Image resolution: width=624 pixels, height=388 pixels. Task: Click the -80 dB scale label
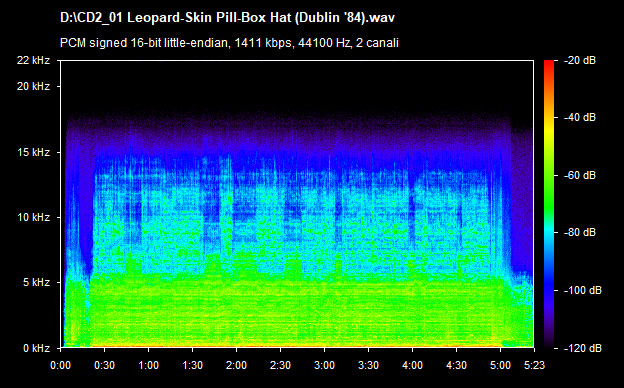tap(580, 232)
